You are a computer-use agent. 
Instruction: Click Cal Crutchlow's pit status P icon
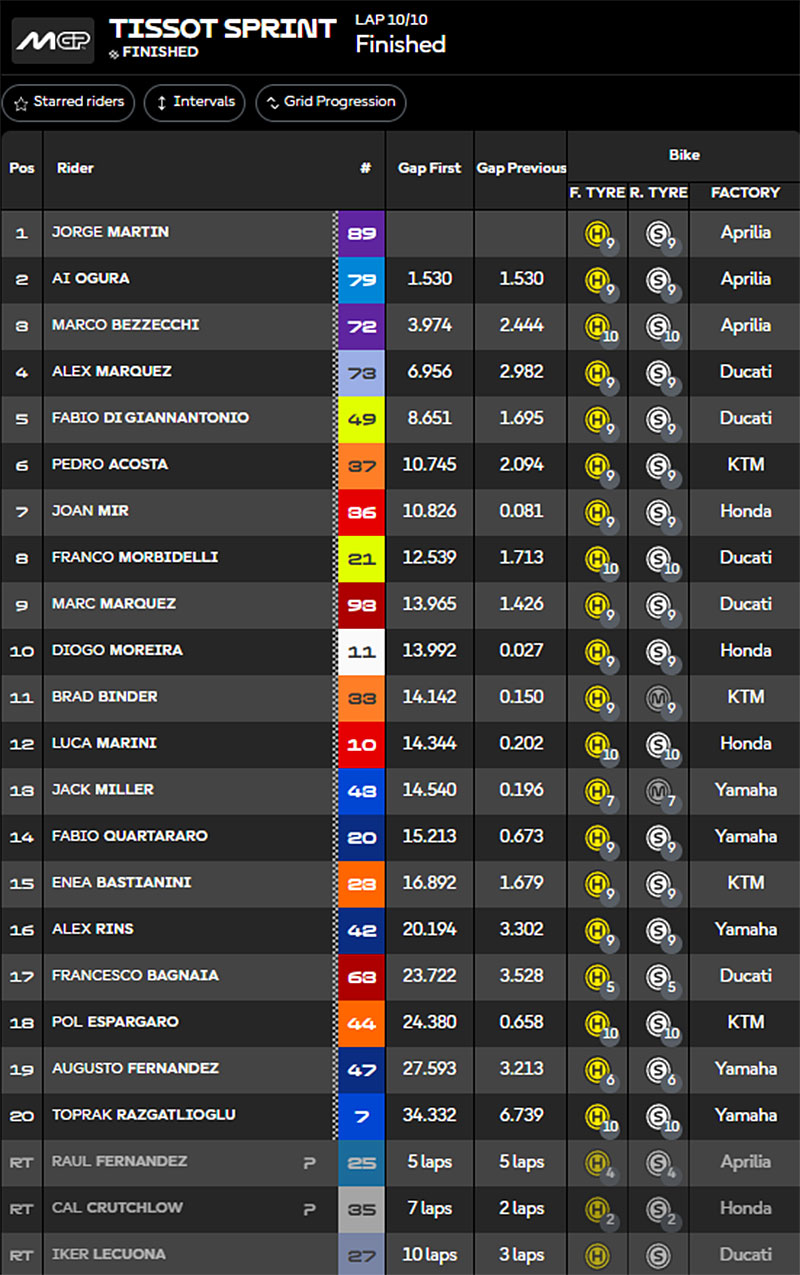tap(310, 1208)
